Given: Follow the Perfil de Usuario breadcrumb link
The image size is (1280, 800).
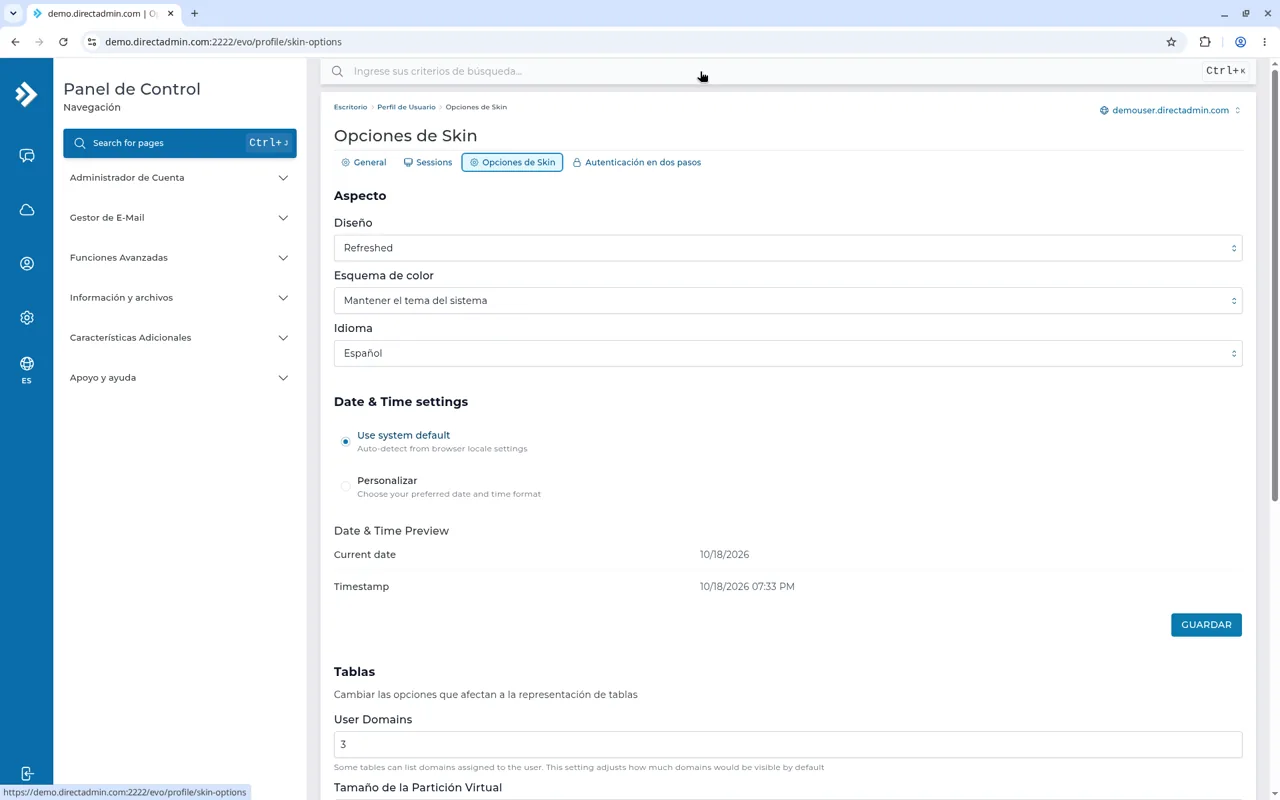Looking at the screenshot, I should tap(406, 107).
